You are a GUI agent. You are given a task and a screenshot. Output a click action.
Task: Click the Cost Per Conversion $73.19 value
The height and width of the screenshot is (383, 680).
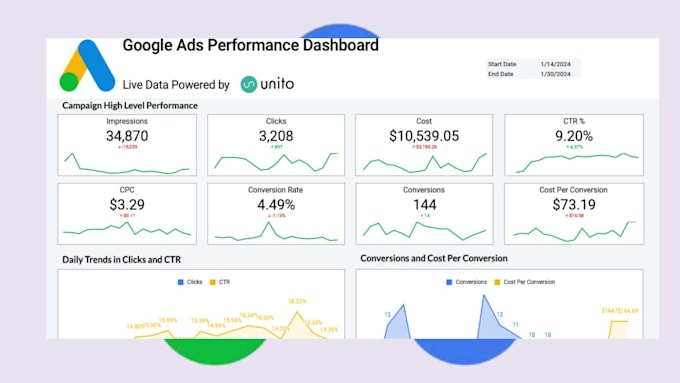pyautogui.click(x=574, y=204)
